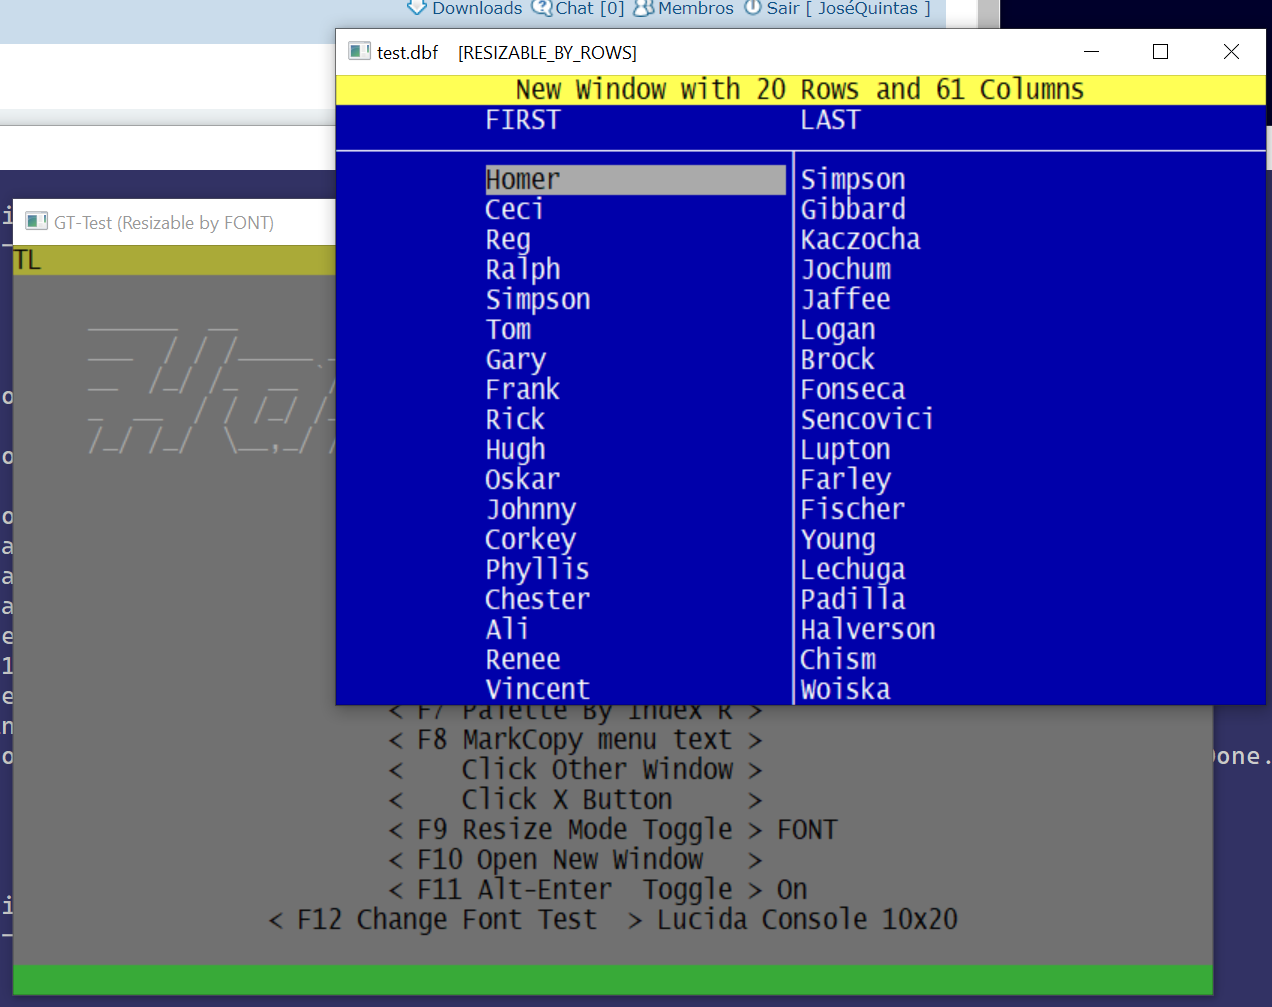Click last name Woiska
The width and height of the screenshot is (1272, 1007).
pyautogui.click(x=845, y=690)
